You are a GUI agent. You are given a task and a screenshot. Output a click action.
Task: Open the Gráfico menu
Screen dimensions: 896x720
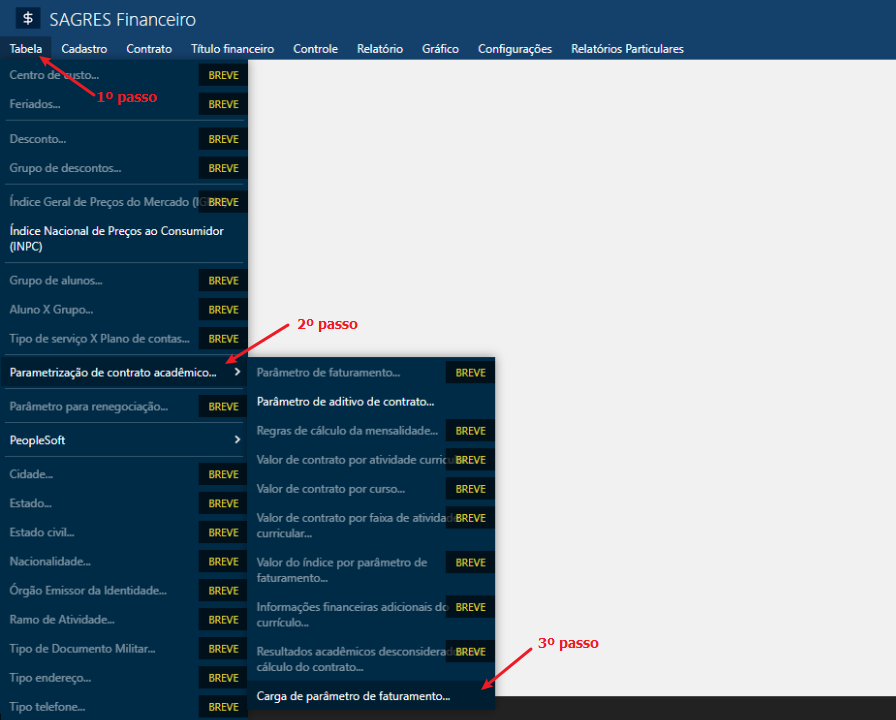coord(440,47)
